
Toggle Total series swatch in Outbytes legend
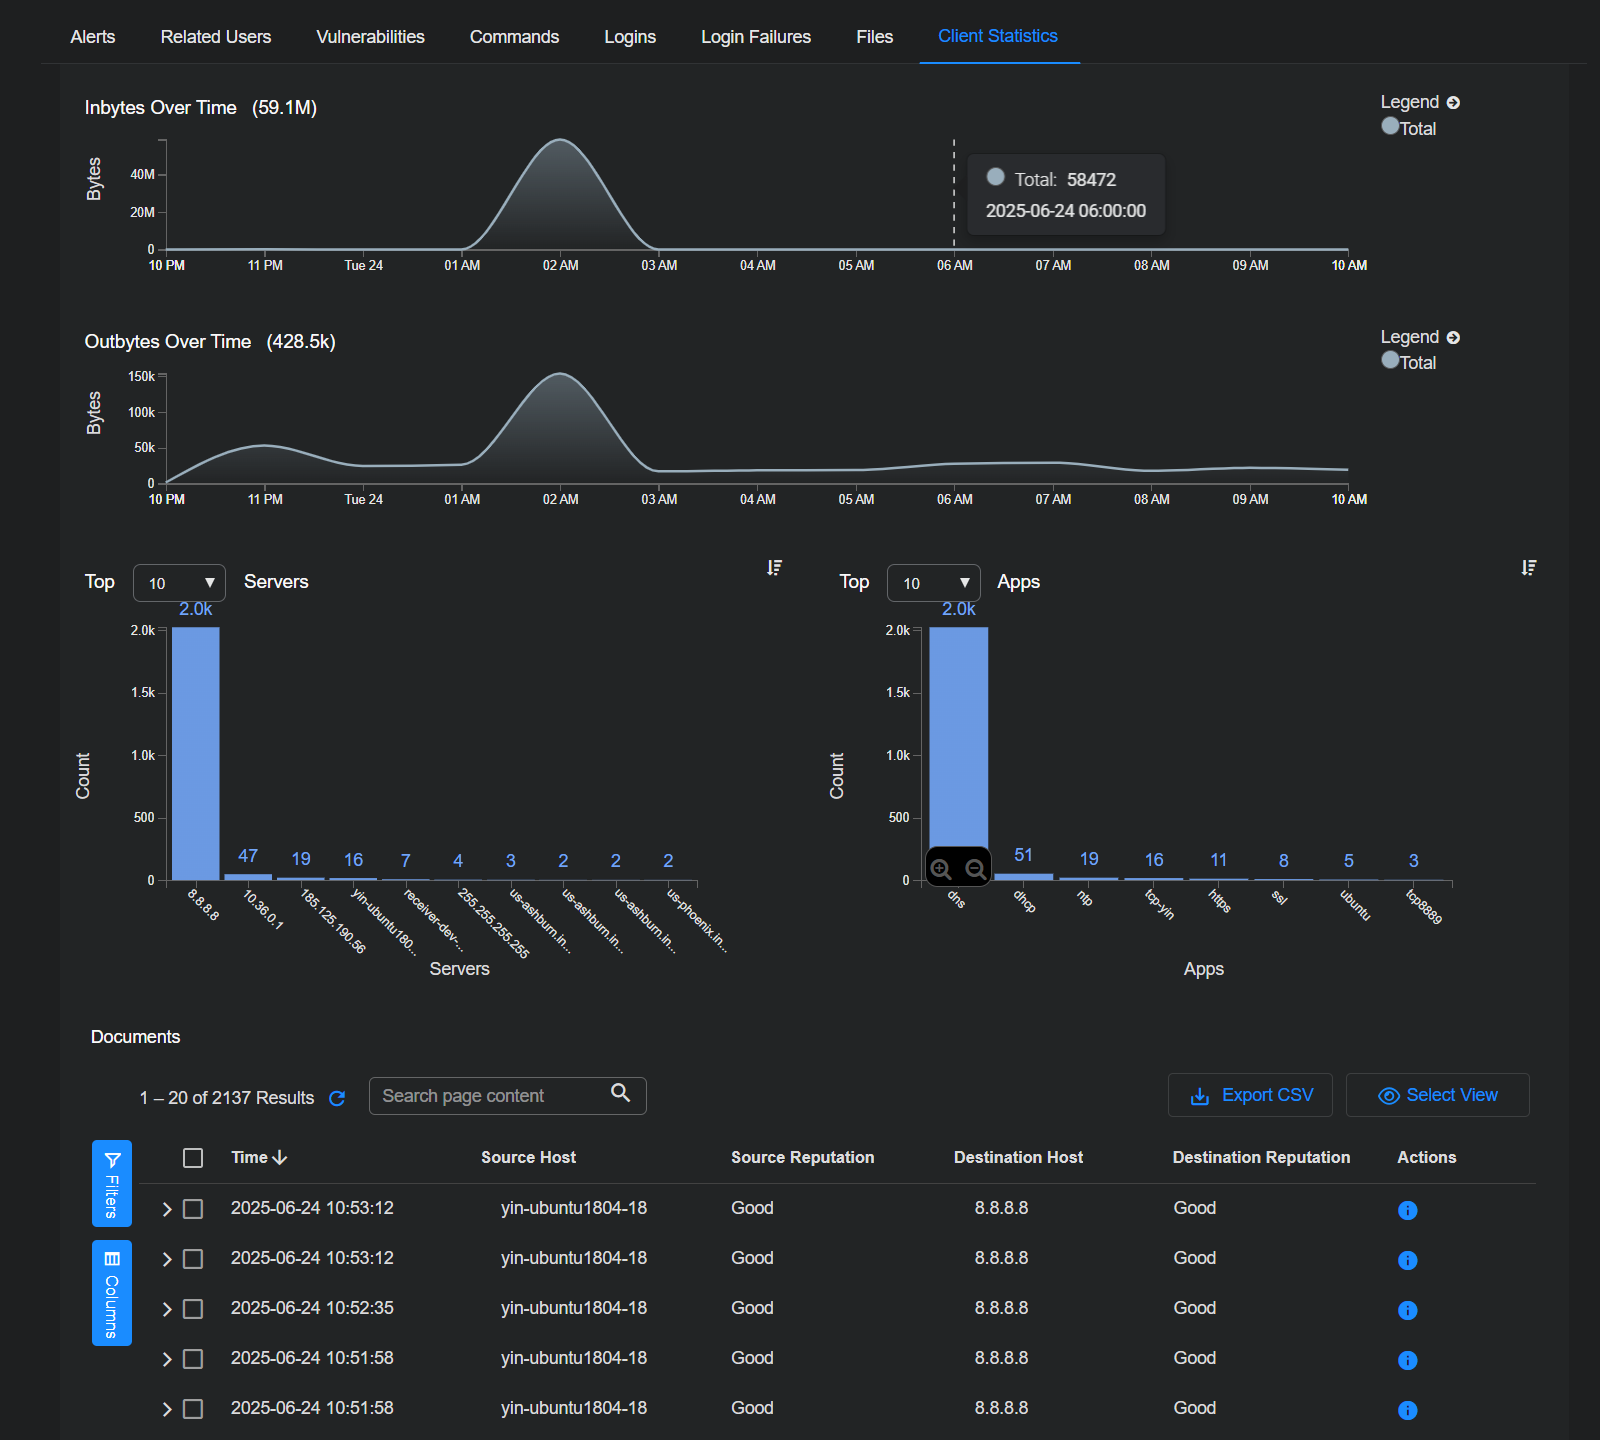pyautogui.click(x=1390, y=360)
